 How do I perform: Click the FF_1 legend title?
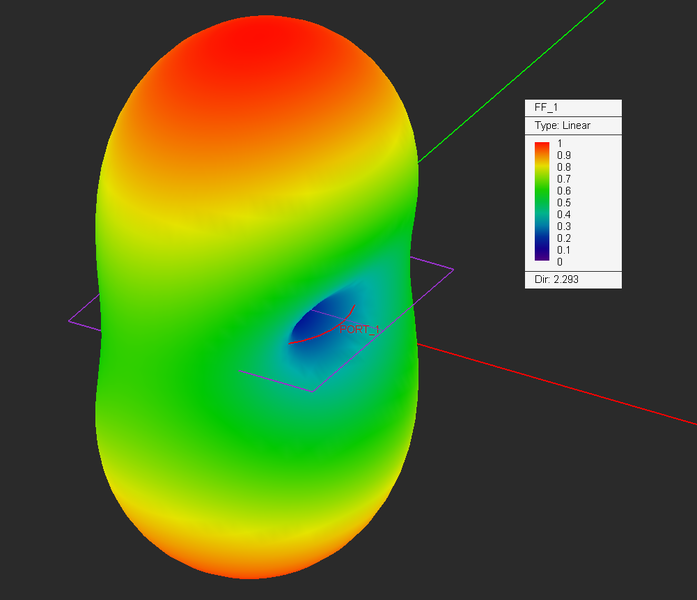pos(547,109)
